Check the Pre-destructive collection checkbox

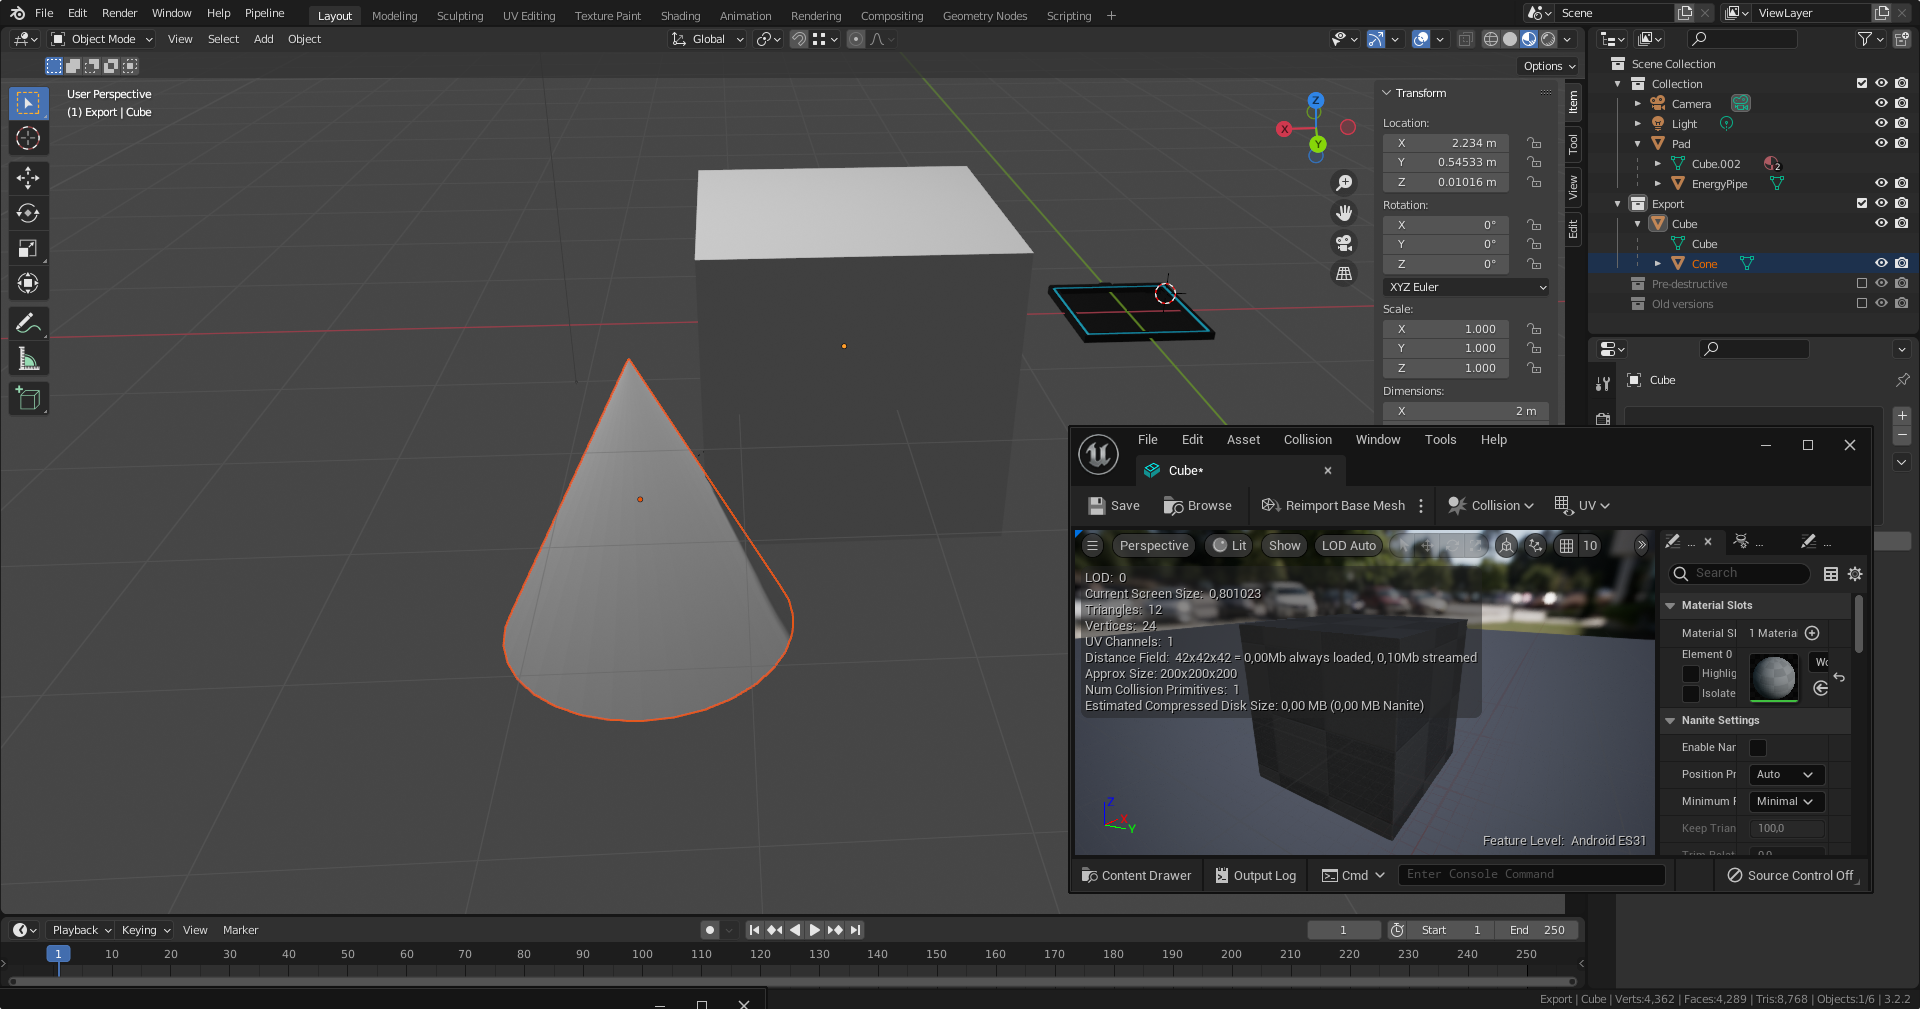pos(1861,283)
